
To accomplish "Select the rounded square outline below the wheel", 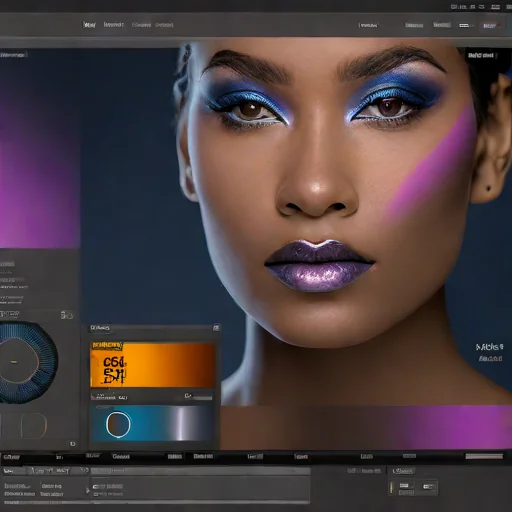I will click(33, 425).
